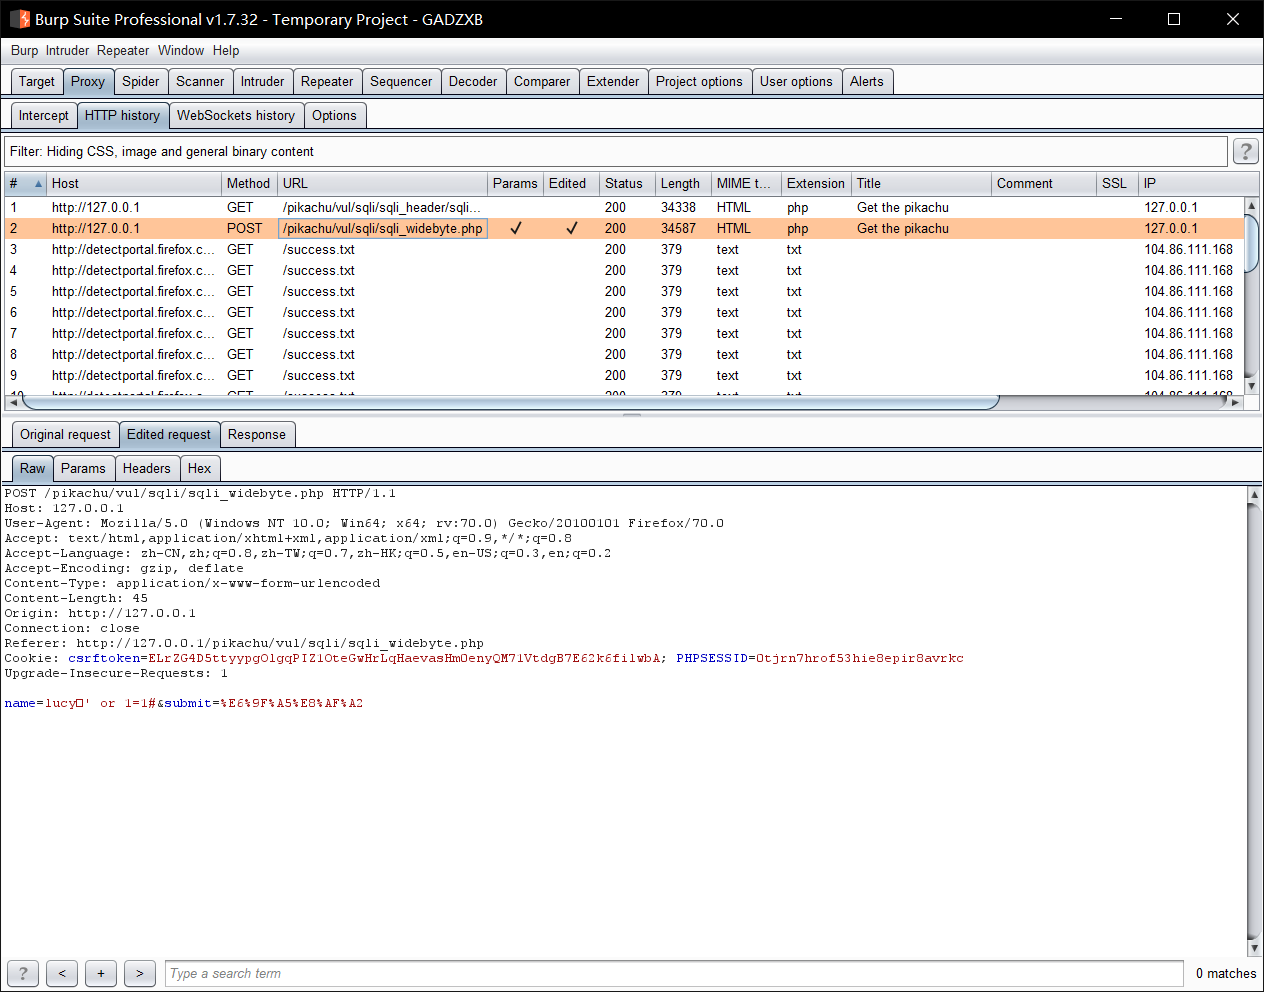Click the Params check mark in row 2

[x=516, y=229]
